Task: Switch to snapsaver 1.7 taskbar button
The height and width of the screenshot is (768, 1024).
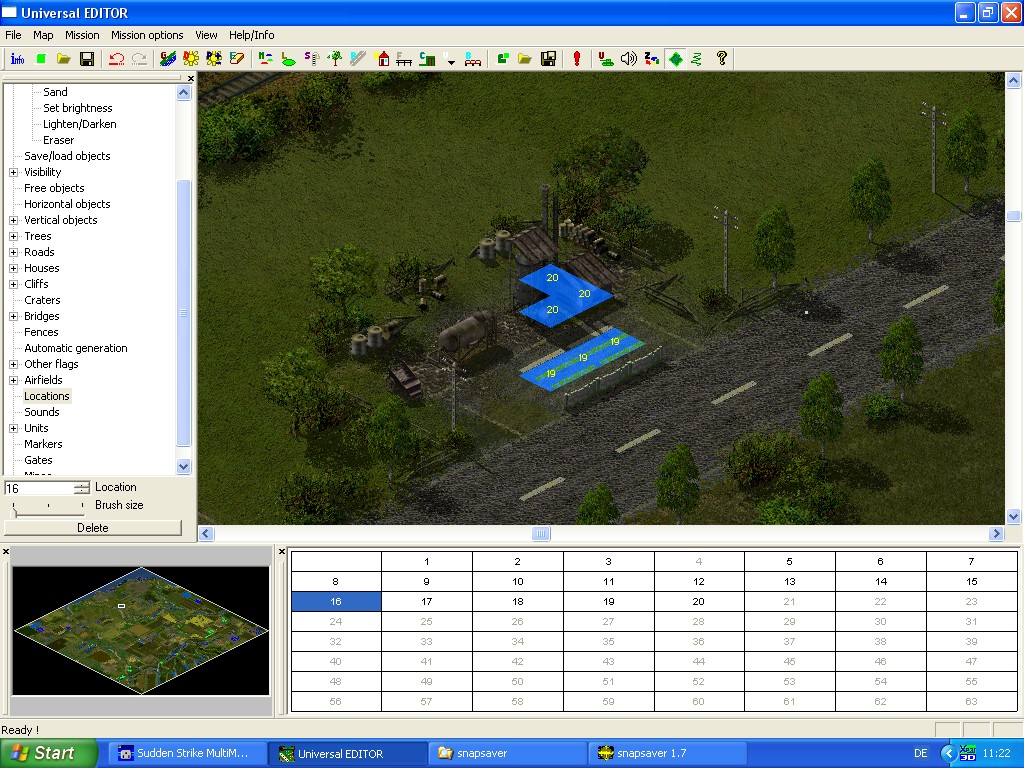Action: (x=667, y=753)
